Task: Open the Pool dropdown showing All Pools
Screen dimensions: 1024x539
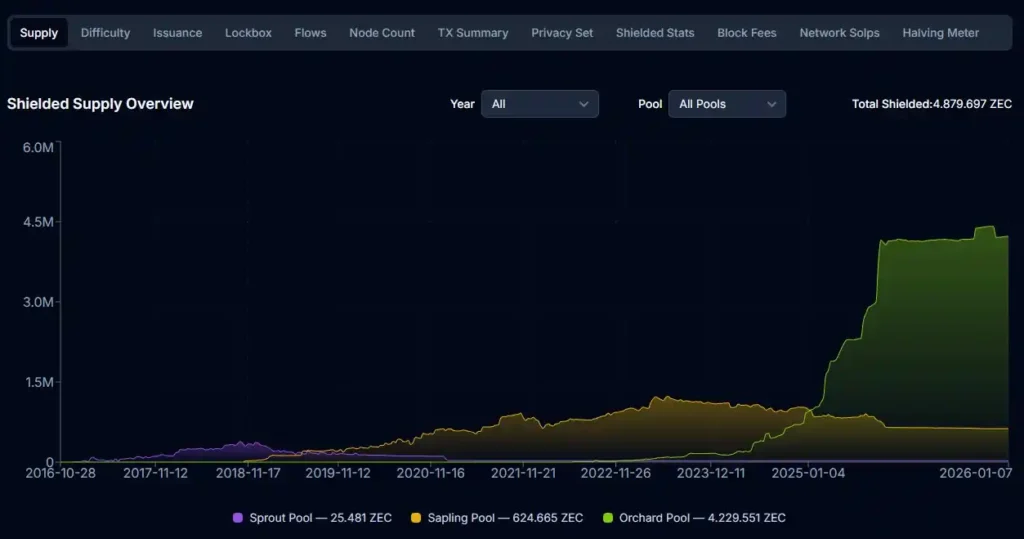Action: point(726,104)
